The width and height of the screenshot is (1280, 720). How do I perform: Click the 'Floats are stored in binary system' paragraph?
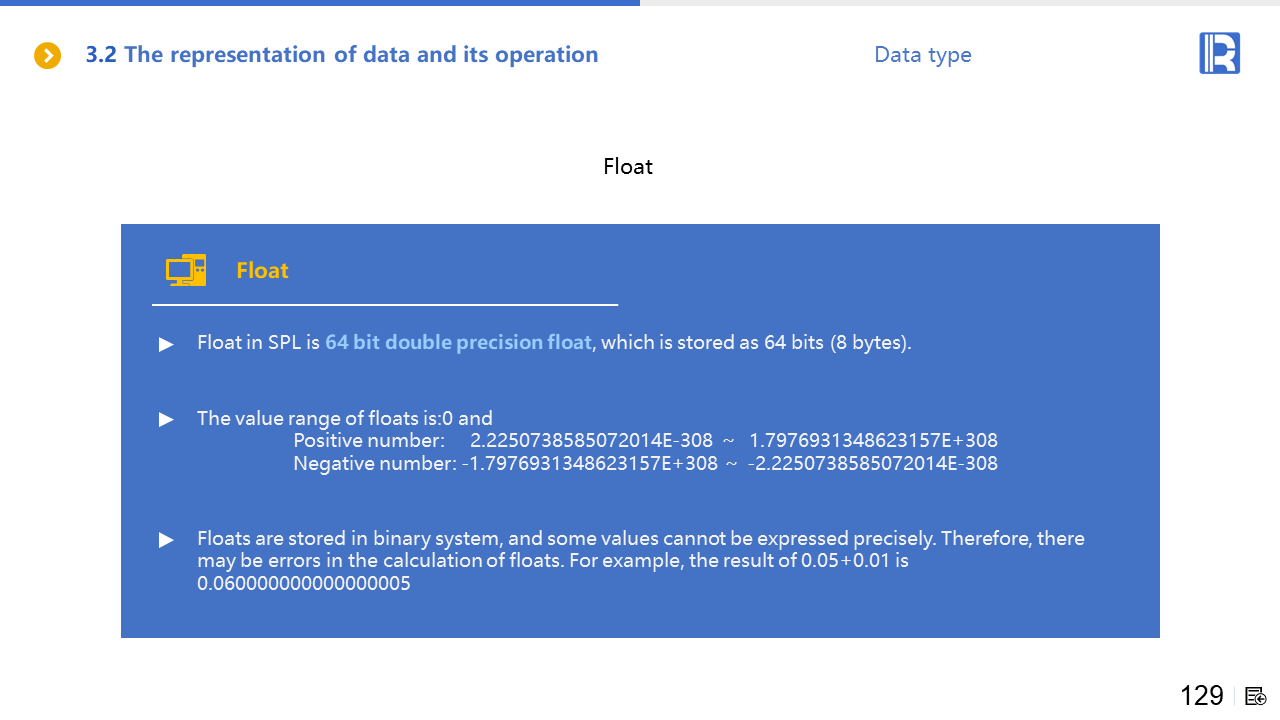pyautogui.click(x=640, y=549)
